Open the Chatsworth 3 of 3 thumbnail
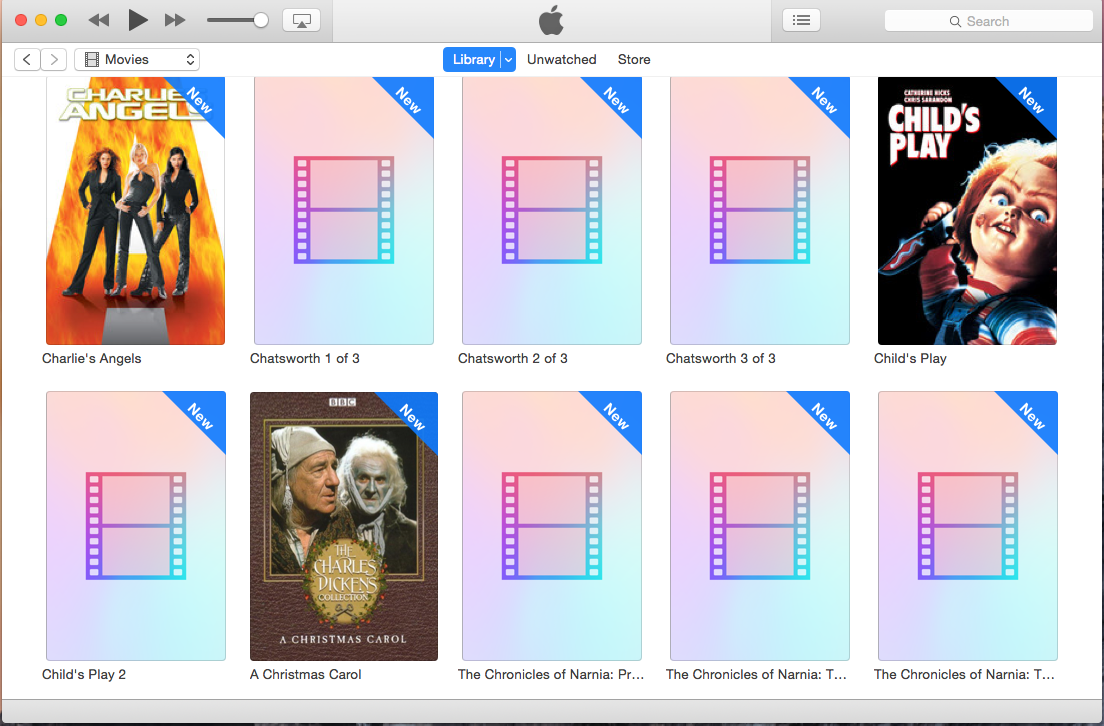 pyautogui.click(x=760, y=211)
